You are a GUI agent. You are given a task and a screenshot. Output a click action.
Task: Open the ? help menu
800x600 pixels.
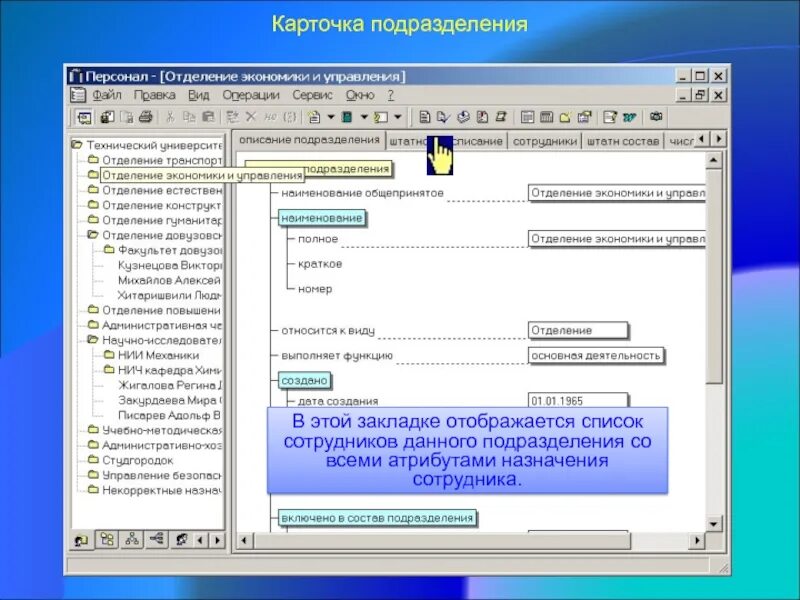tap(390, 95)
